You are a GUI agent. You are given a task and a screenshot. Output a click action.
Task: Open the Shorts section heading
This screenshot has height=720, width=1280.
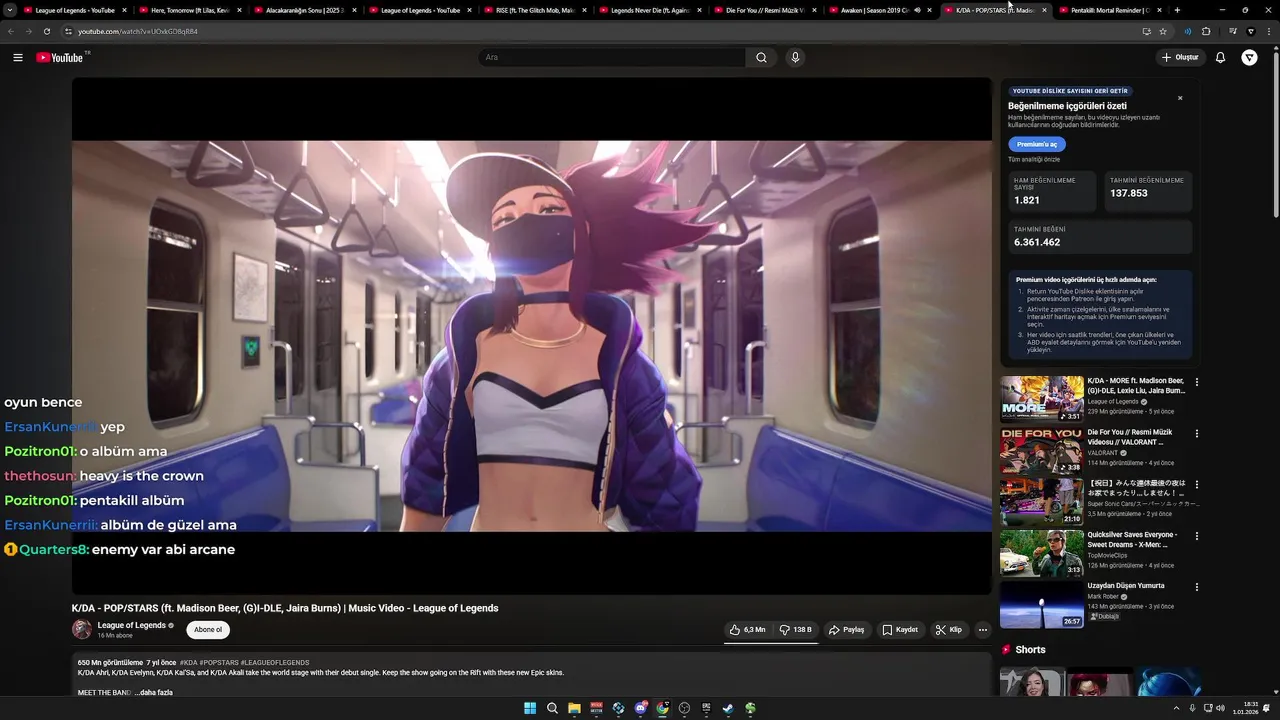click(1030, 650)
